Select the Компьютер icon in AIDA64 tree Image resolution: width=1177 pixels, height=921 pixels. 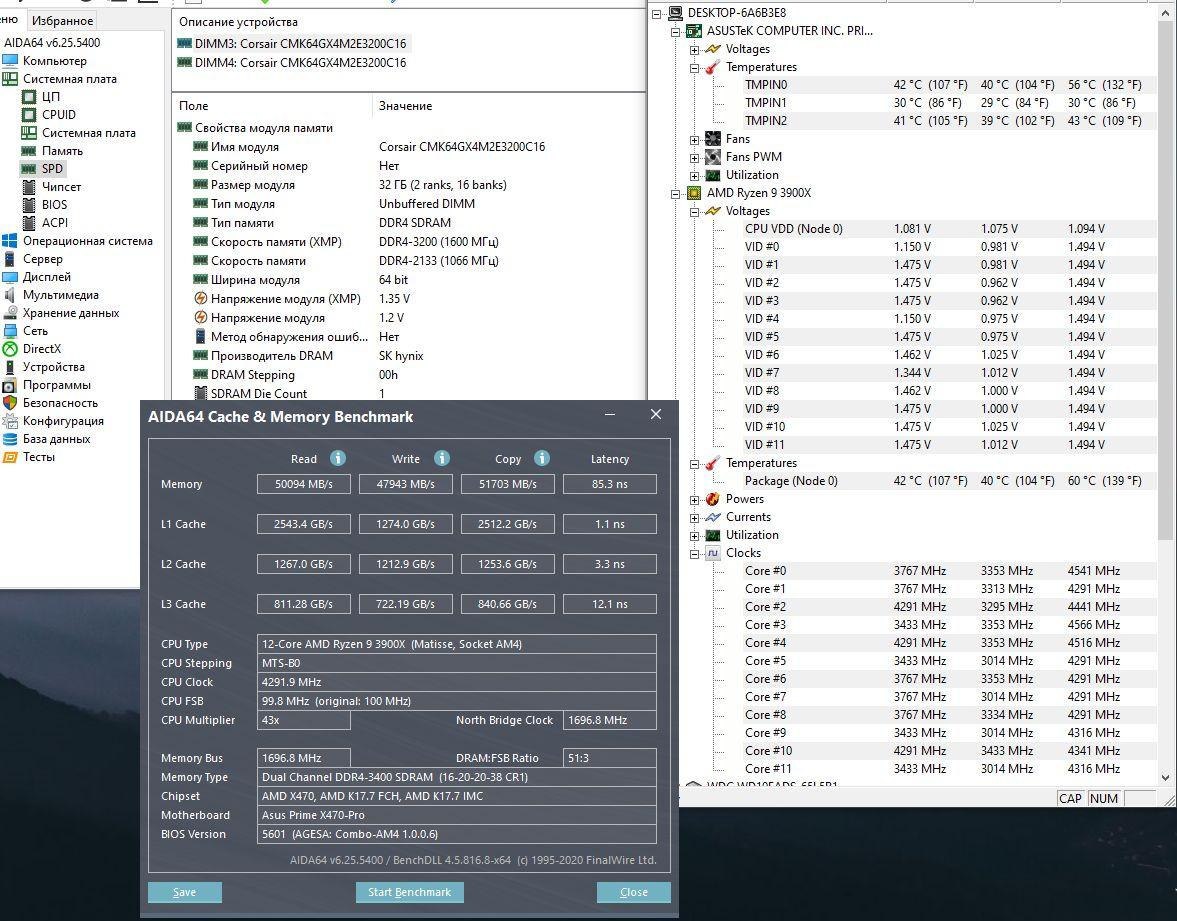(x=10, y=61)
